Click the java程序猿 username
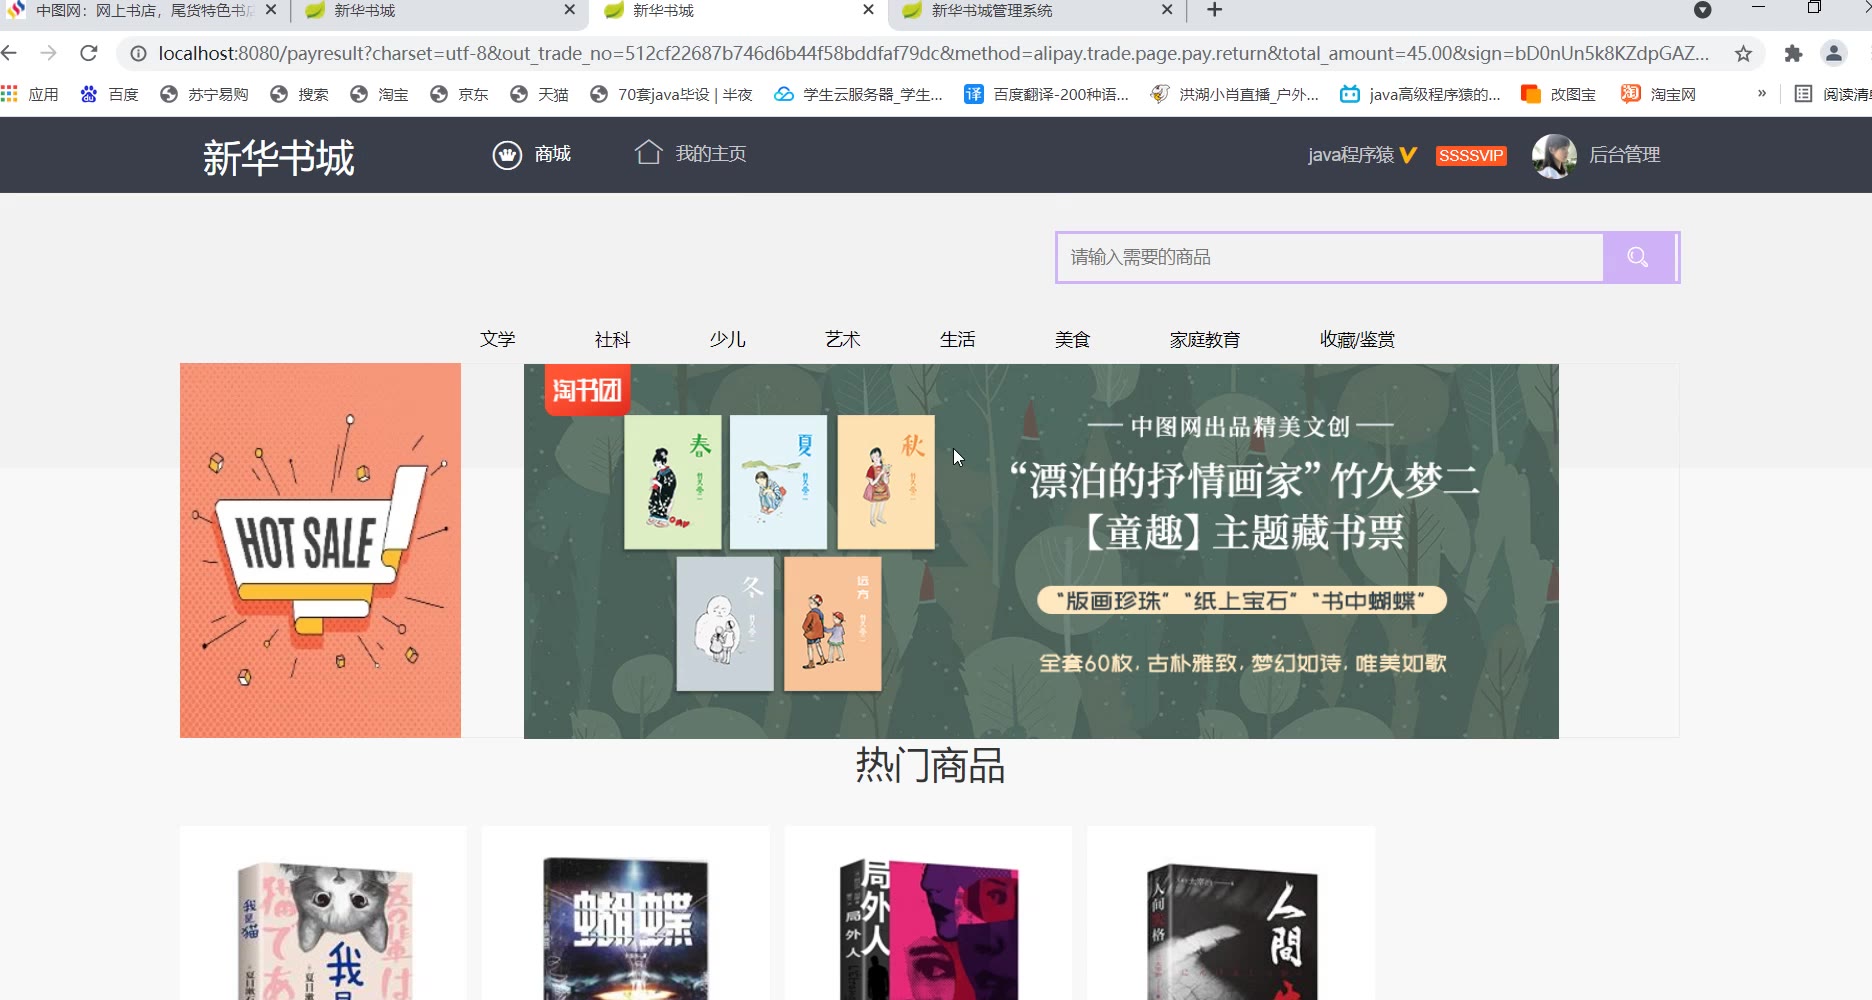The width and height of the screenshot is (1872, 1000). (x=1351, y=155)
